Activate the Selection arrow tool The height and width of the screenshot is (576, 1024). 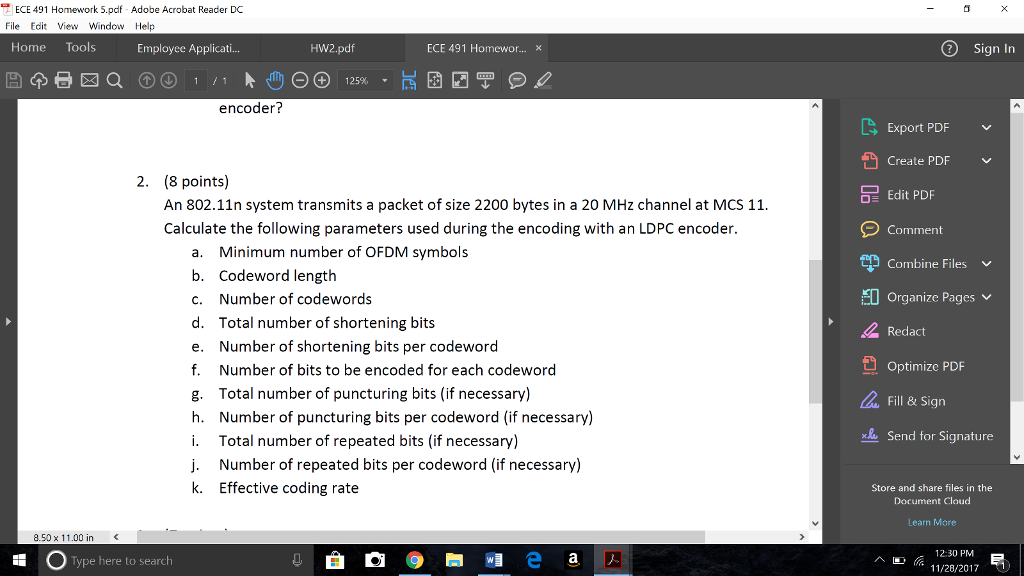(x=248, y=80)
